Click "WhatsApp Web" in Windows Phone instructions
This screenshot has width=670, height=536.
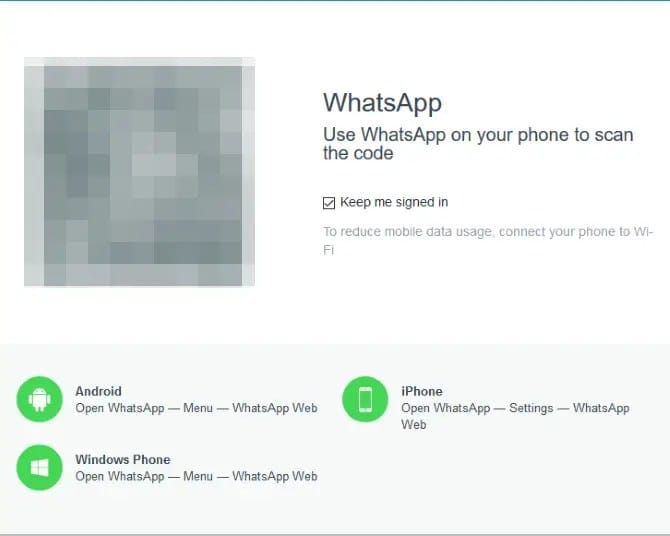(x=275, y=476)
